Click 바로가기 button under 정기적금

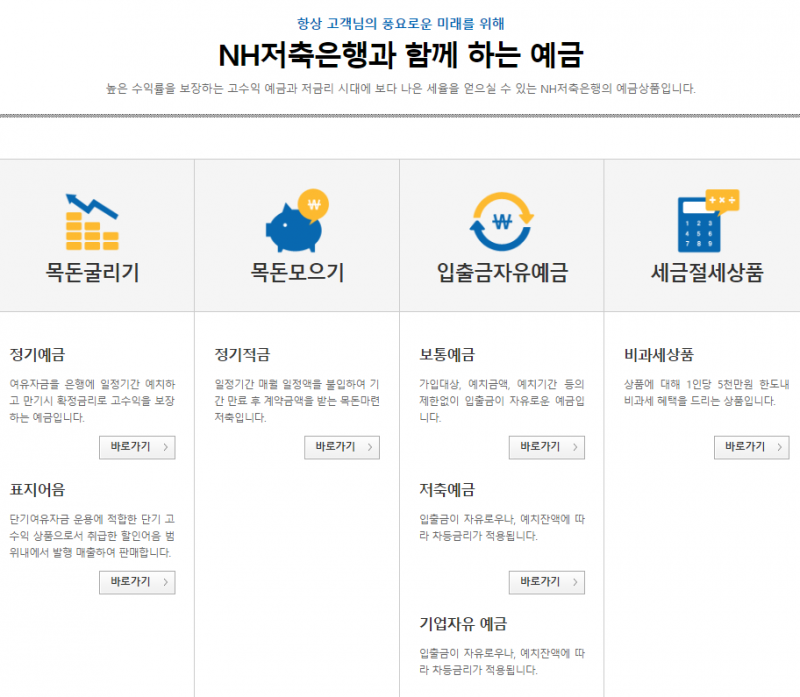(342, 447)
